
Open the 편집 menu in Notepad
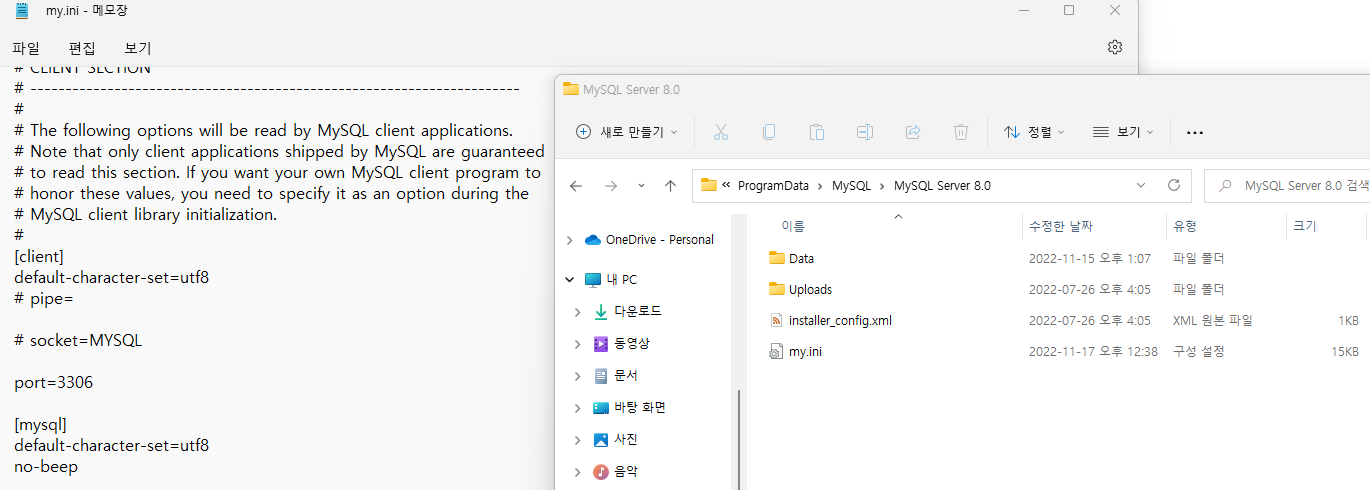[82, 47]
